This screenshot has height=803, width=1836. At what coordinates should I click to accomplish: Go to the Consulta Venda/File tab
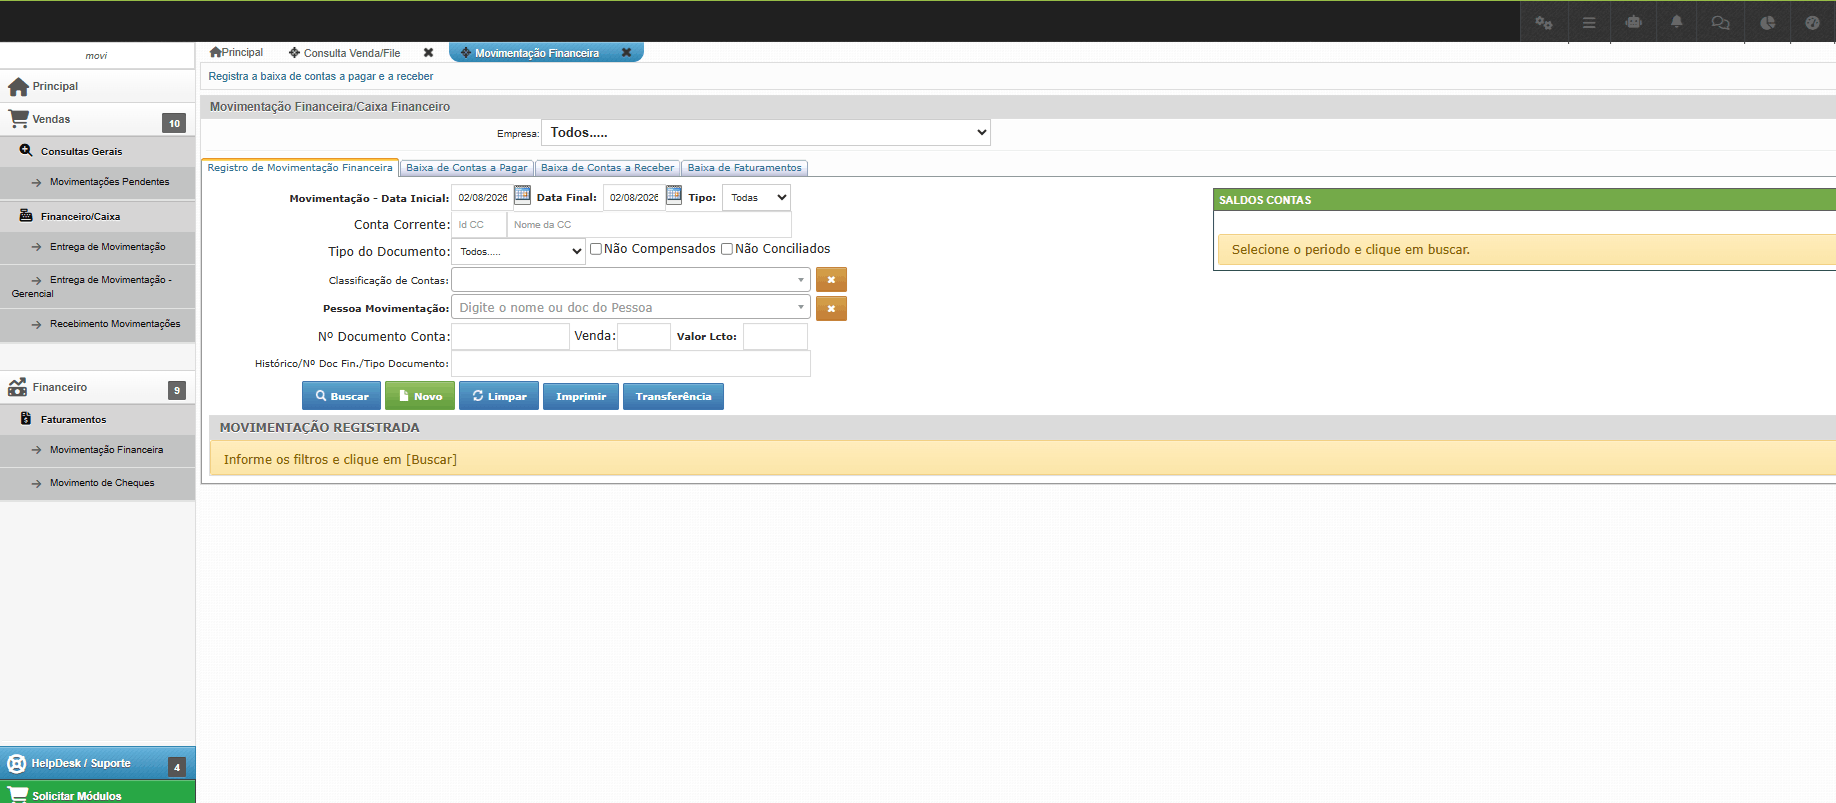[x=351, y=53]
